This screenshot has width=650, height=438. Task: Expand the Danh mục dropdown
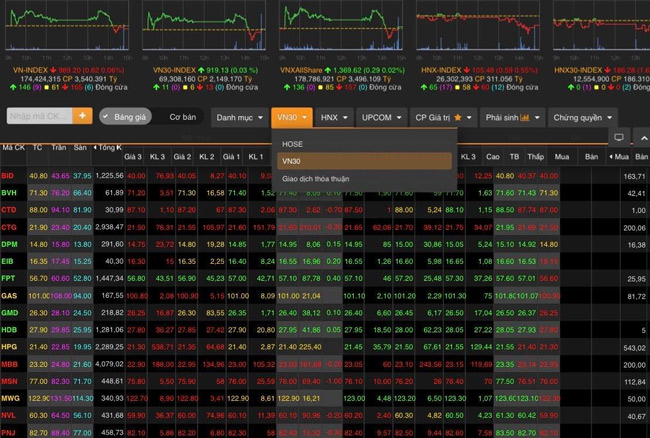click(x=239, y=117)
